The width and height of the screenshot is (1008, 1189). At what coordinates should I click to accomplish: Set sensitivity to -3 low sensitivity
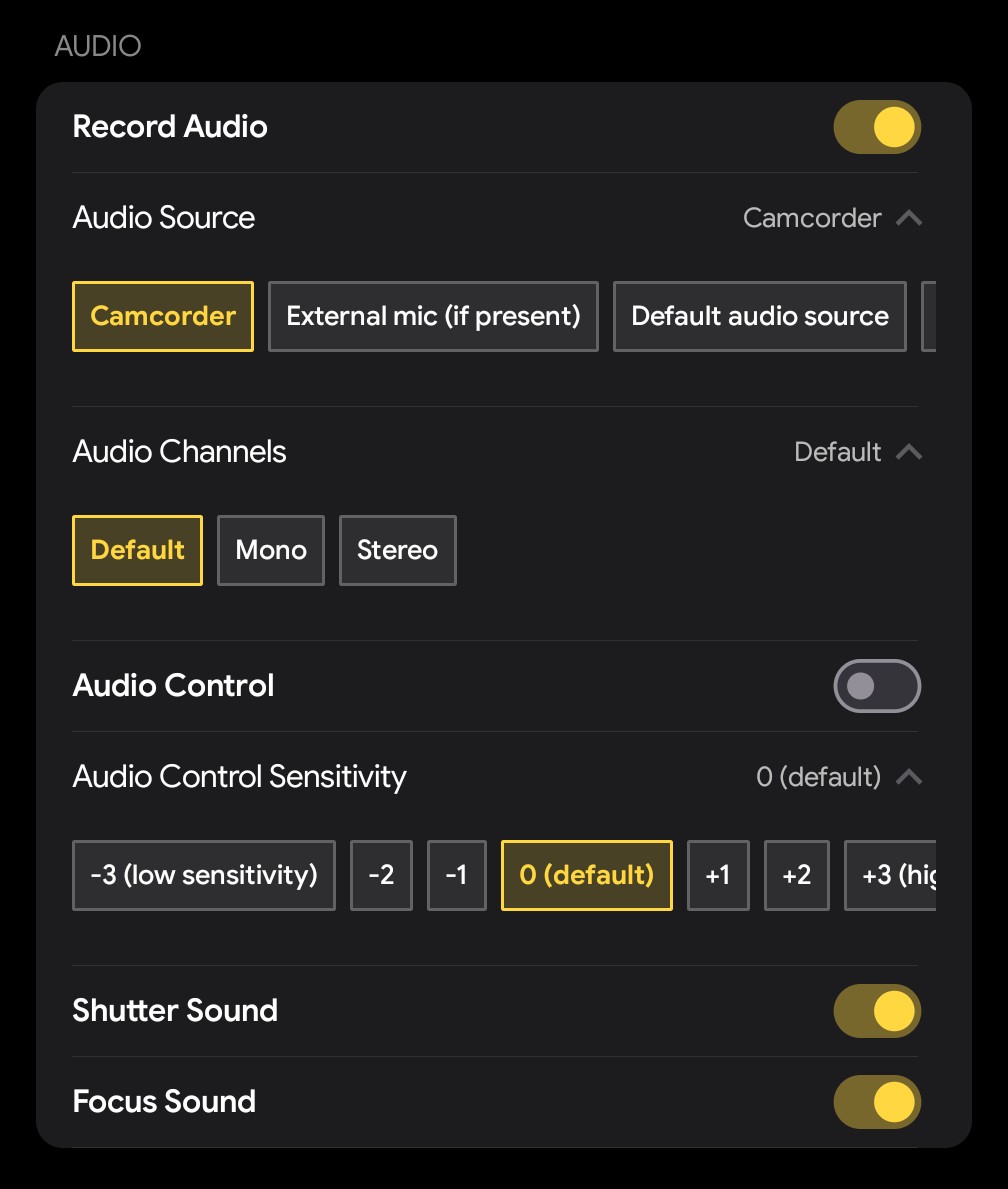coord(203,875)
